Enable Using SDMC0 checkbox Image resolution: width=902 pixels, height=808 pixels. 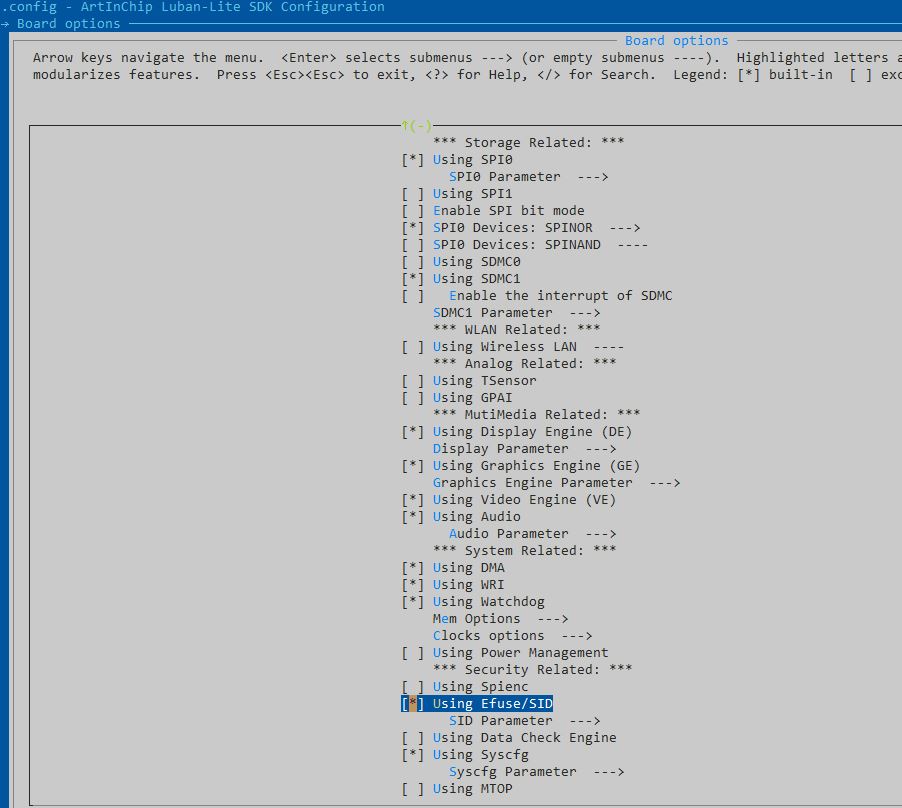point(412,262)
